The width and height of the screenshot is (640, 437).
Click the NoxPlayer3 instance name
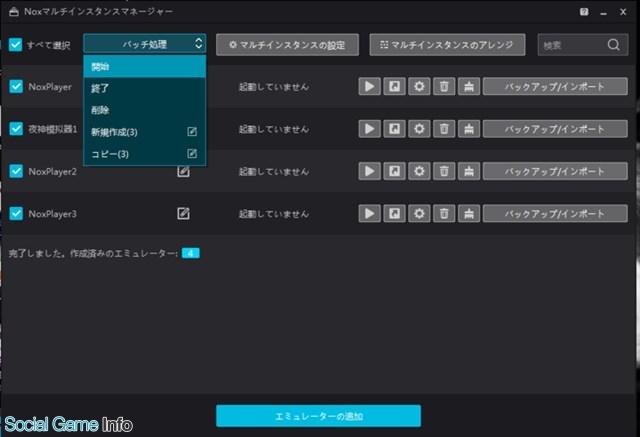pos(52,214)
